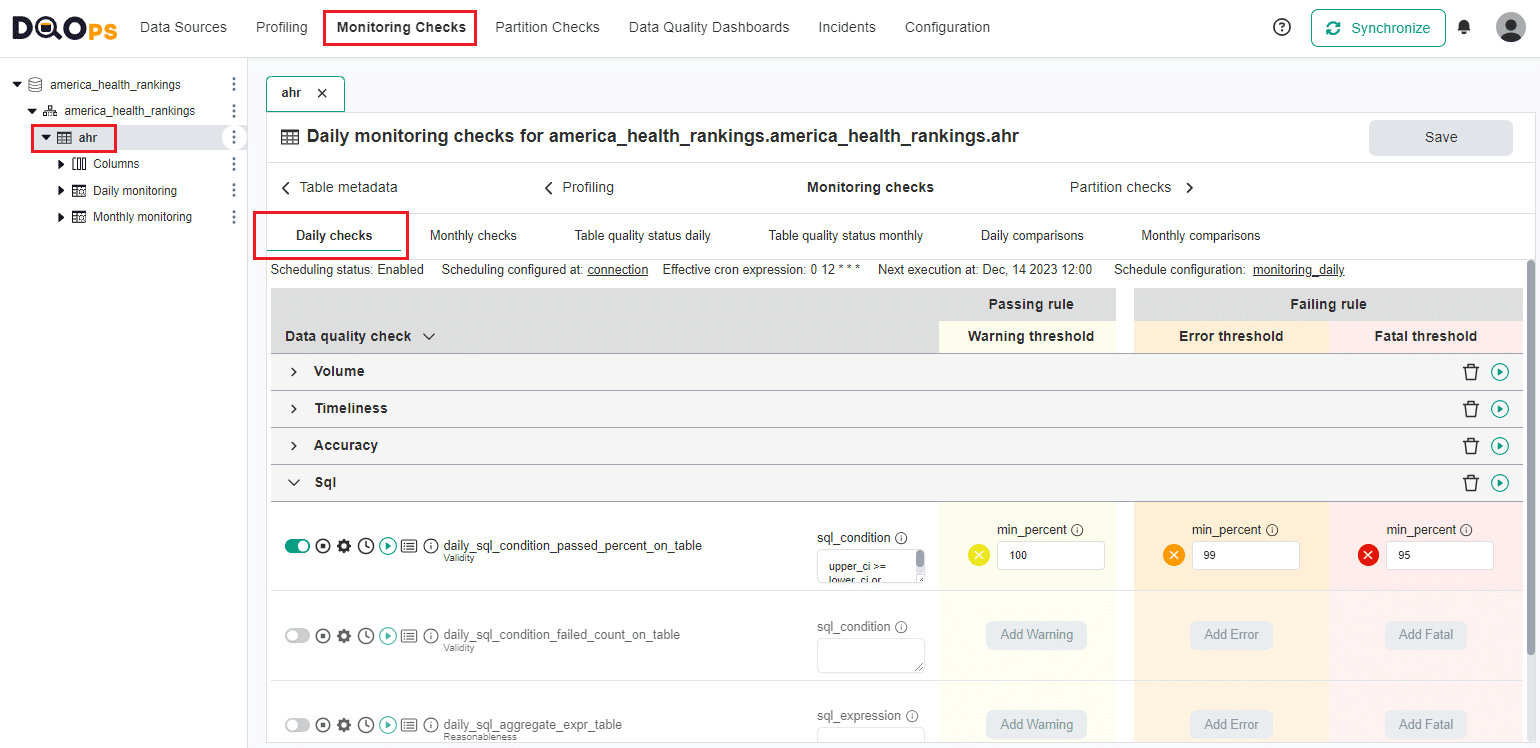Click the Synchronize button
Viewport: 1540px width, 748px height.
[x=1378, y=28]
